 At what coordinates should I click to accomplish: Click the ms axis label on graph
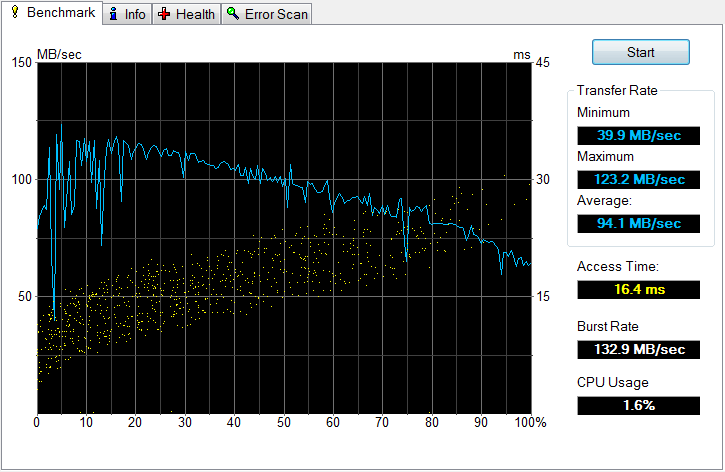(521, 54)
